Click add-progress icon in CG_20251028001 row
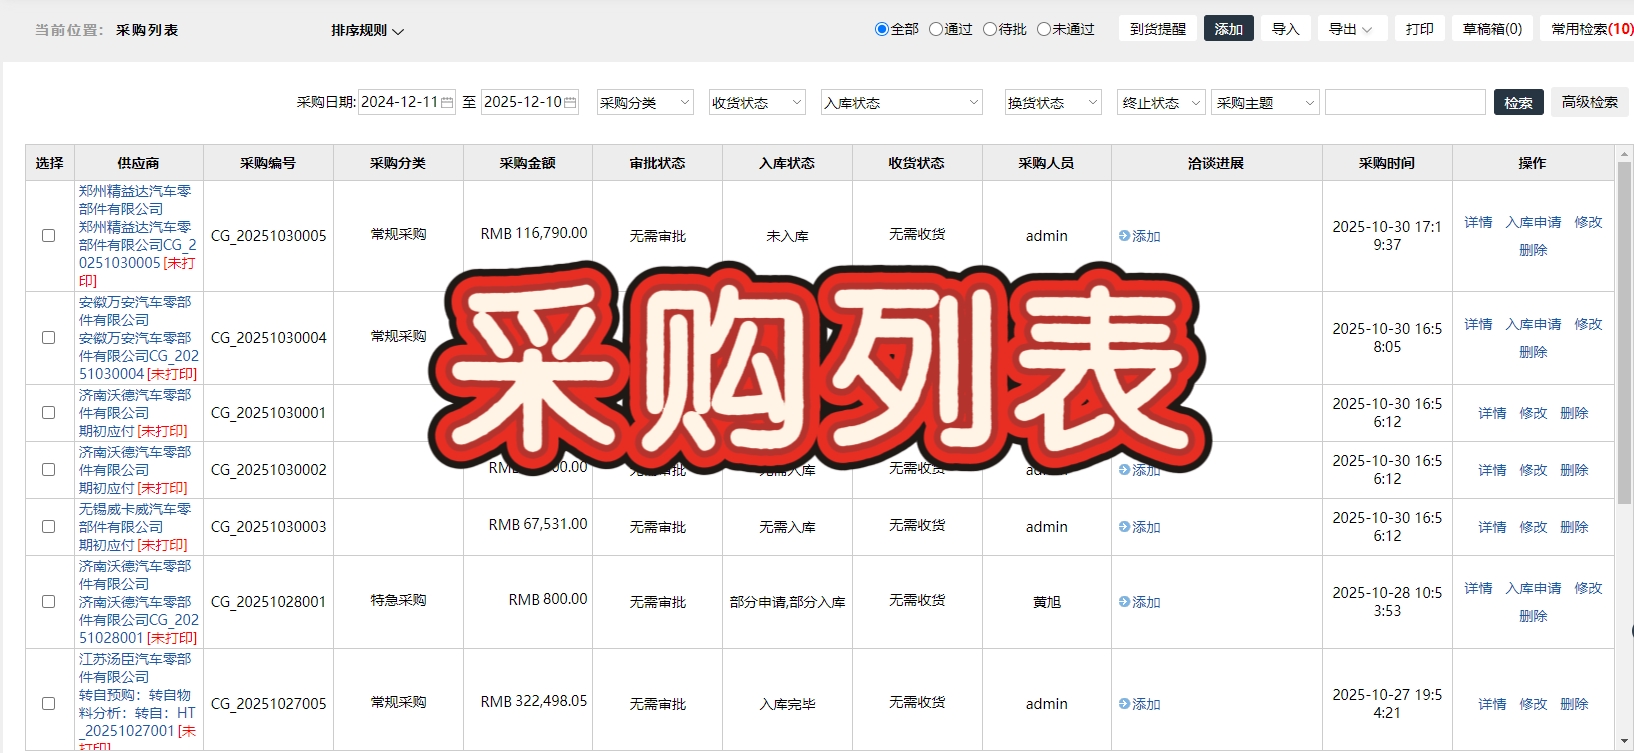1634x753 pixels. pos(1124,602)
